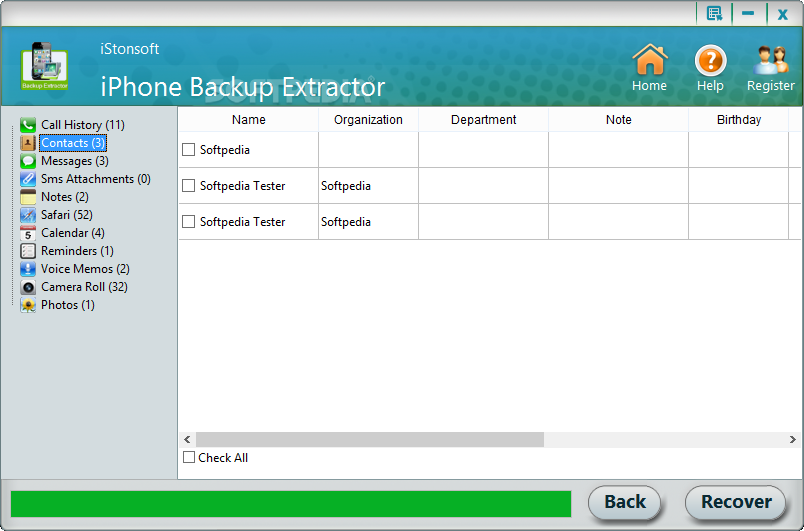Viewport: 804px width, 531px height.
Task: Click the Contacts address book icon
Action: click(x=28, y=142)
